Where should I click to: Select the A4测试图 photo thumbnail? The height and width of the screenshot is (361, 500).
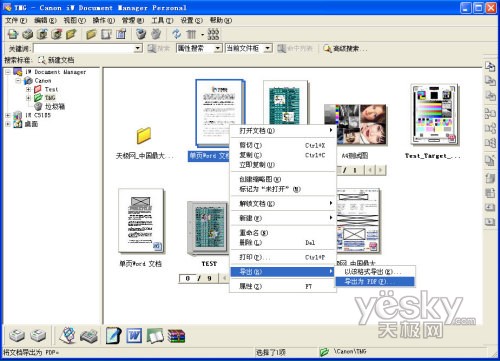(355, 124)
